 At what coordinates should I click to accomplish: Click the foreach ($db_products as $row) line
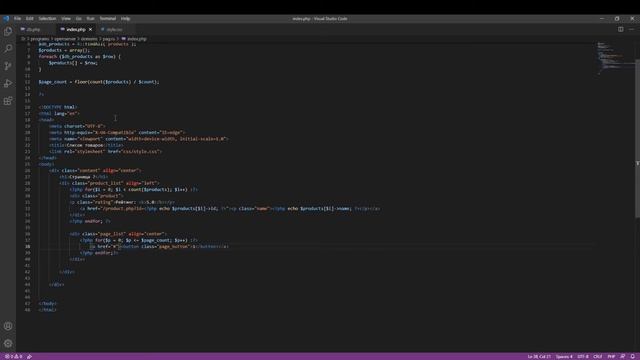pos(80,57)
